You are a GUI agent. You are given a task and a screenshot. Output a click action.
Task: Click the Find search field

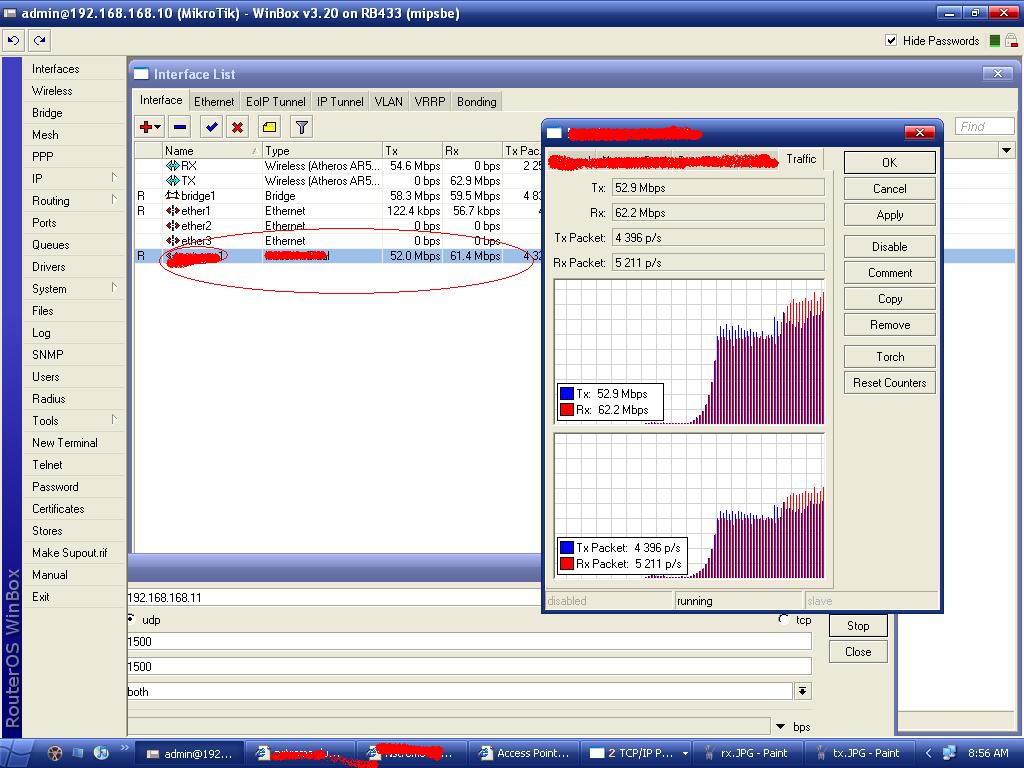pyautogui.click(x=984, y=127)
